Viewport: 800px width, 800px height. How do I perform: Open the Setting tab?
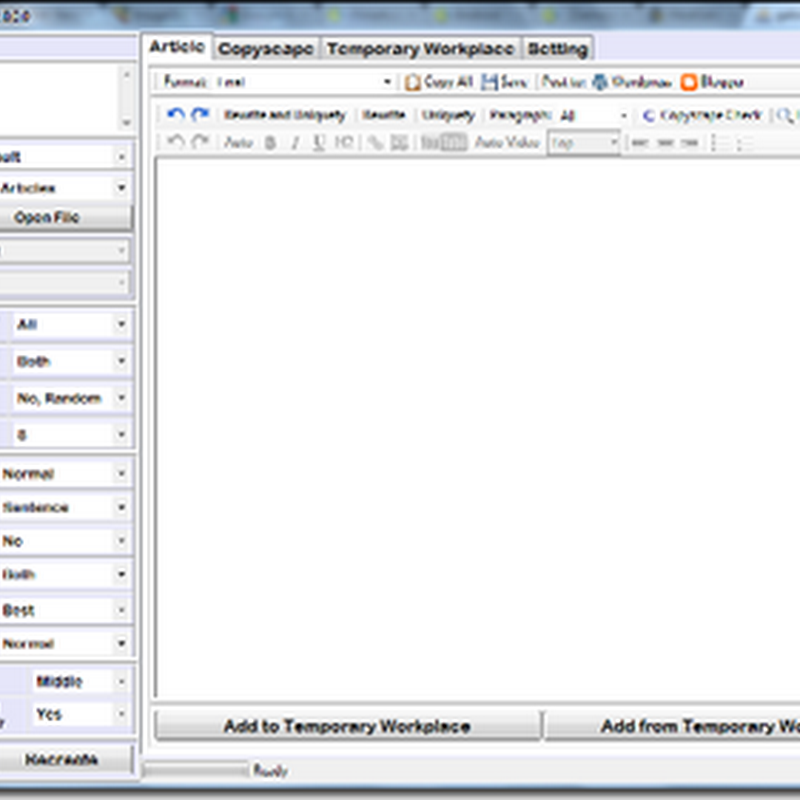558,48
